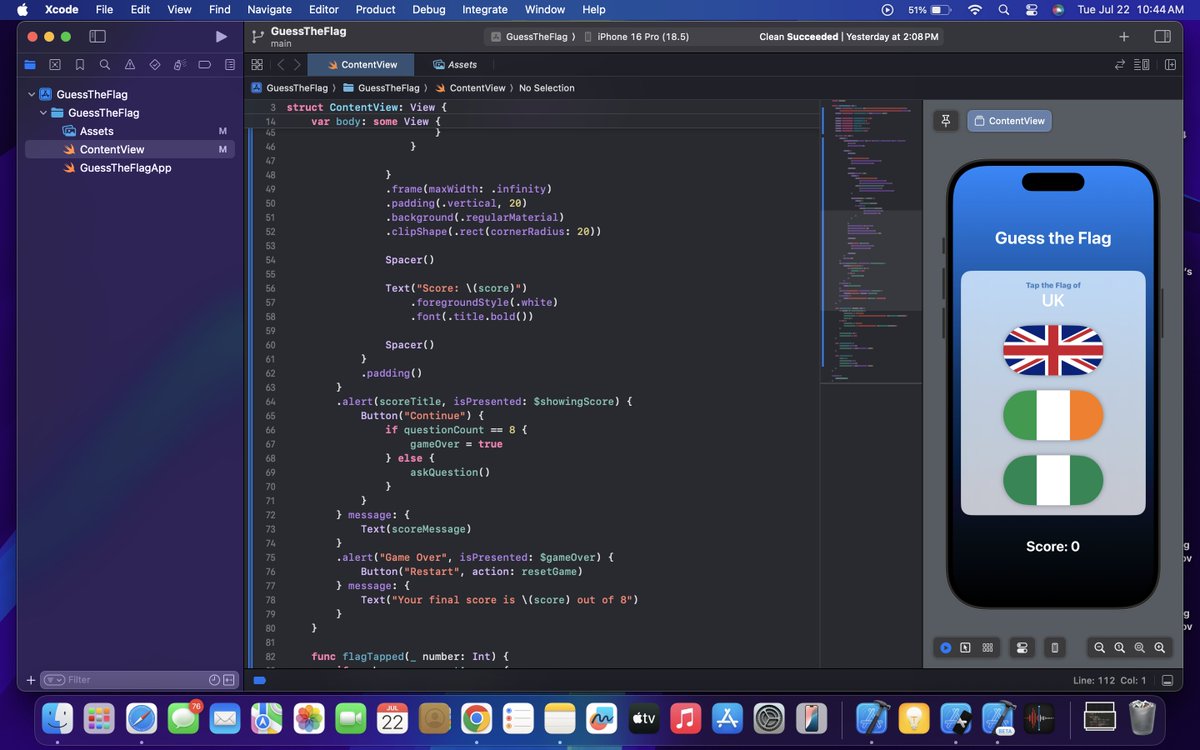Add a new item with the plus button
The width and height of the screenshot is (1200, 750).
coord(1124,37)
